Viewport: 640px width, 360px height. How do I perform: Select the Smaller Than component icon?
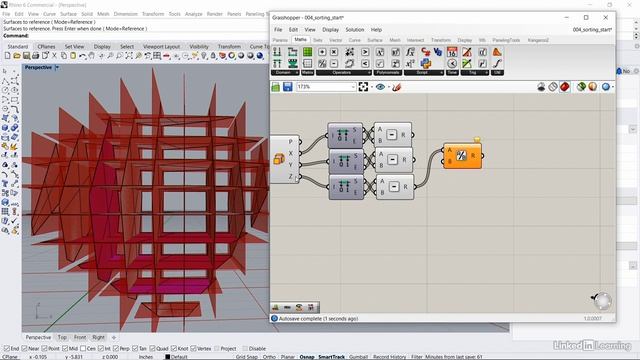(365, 63)
